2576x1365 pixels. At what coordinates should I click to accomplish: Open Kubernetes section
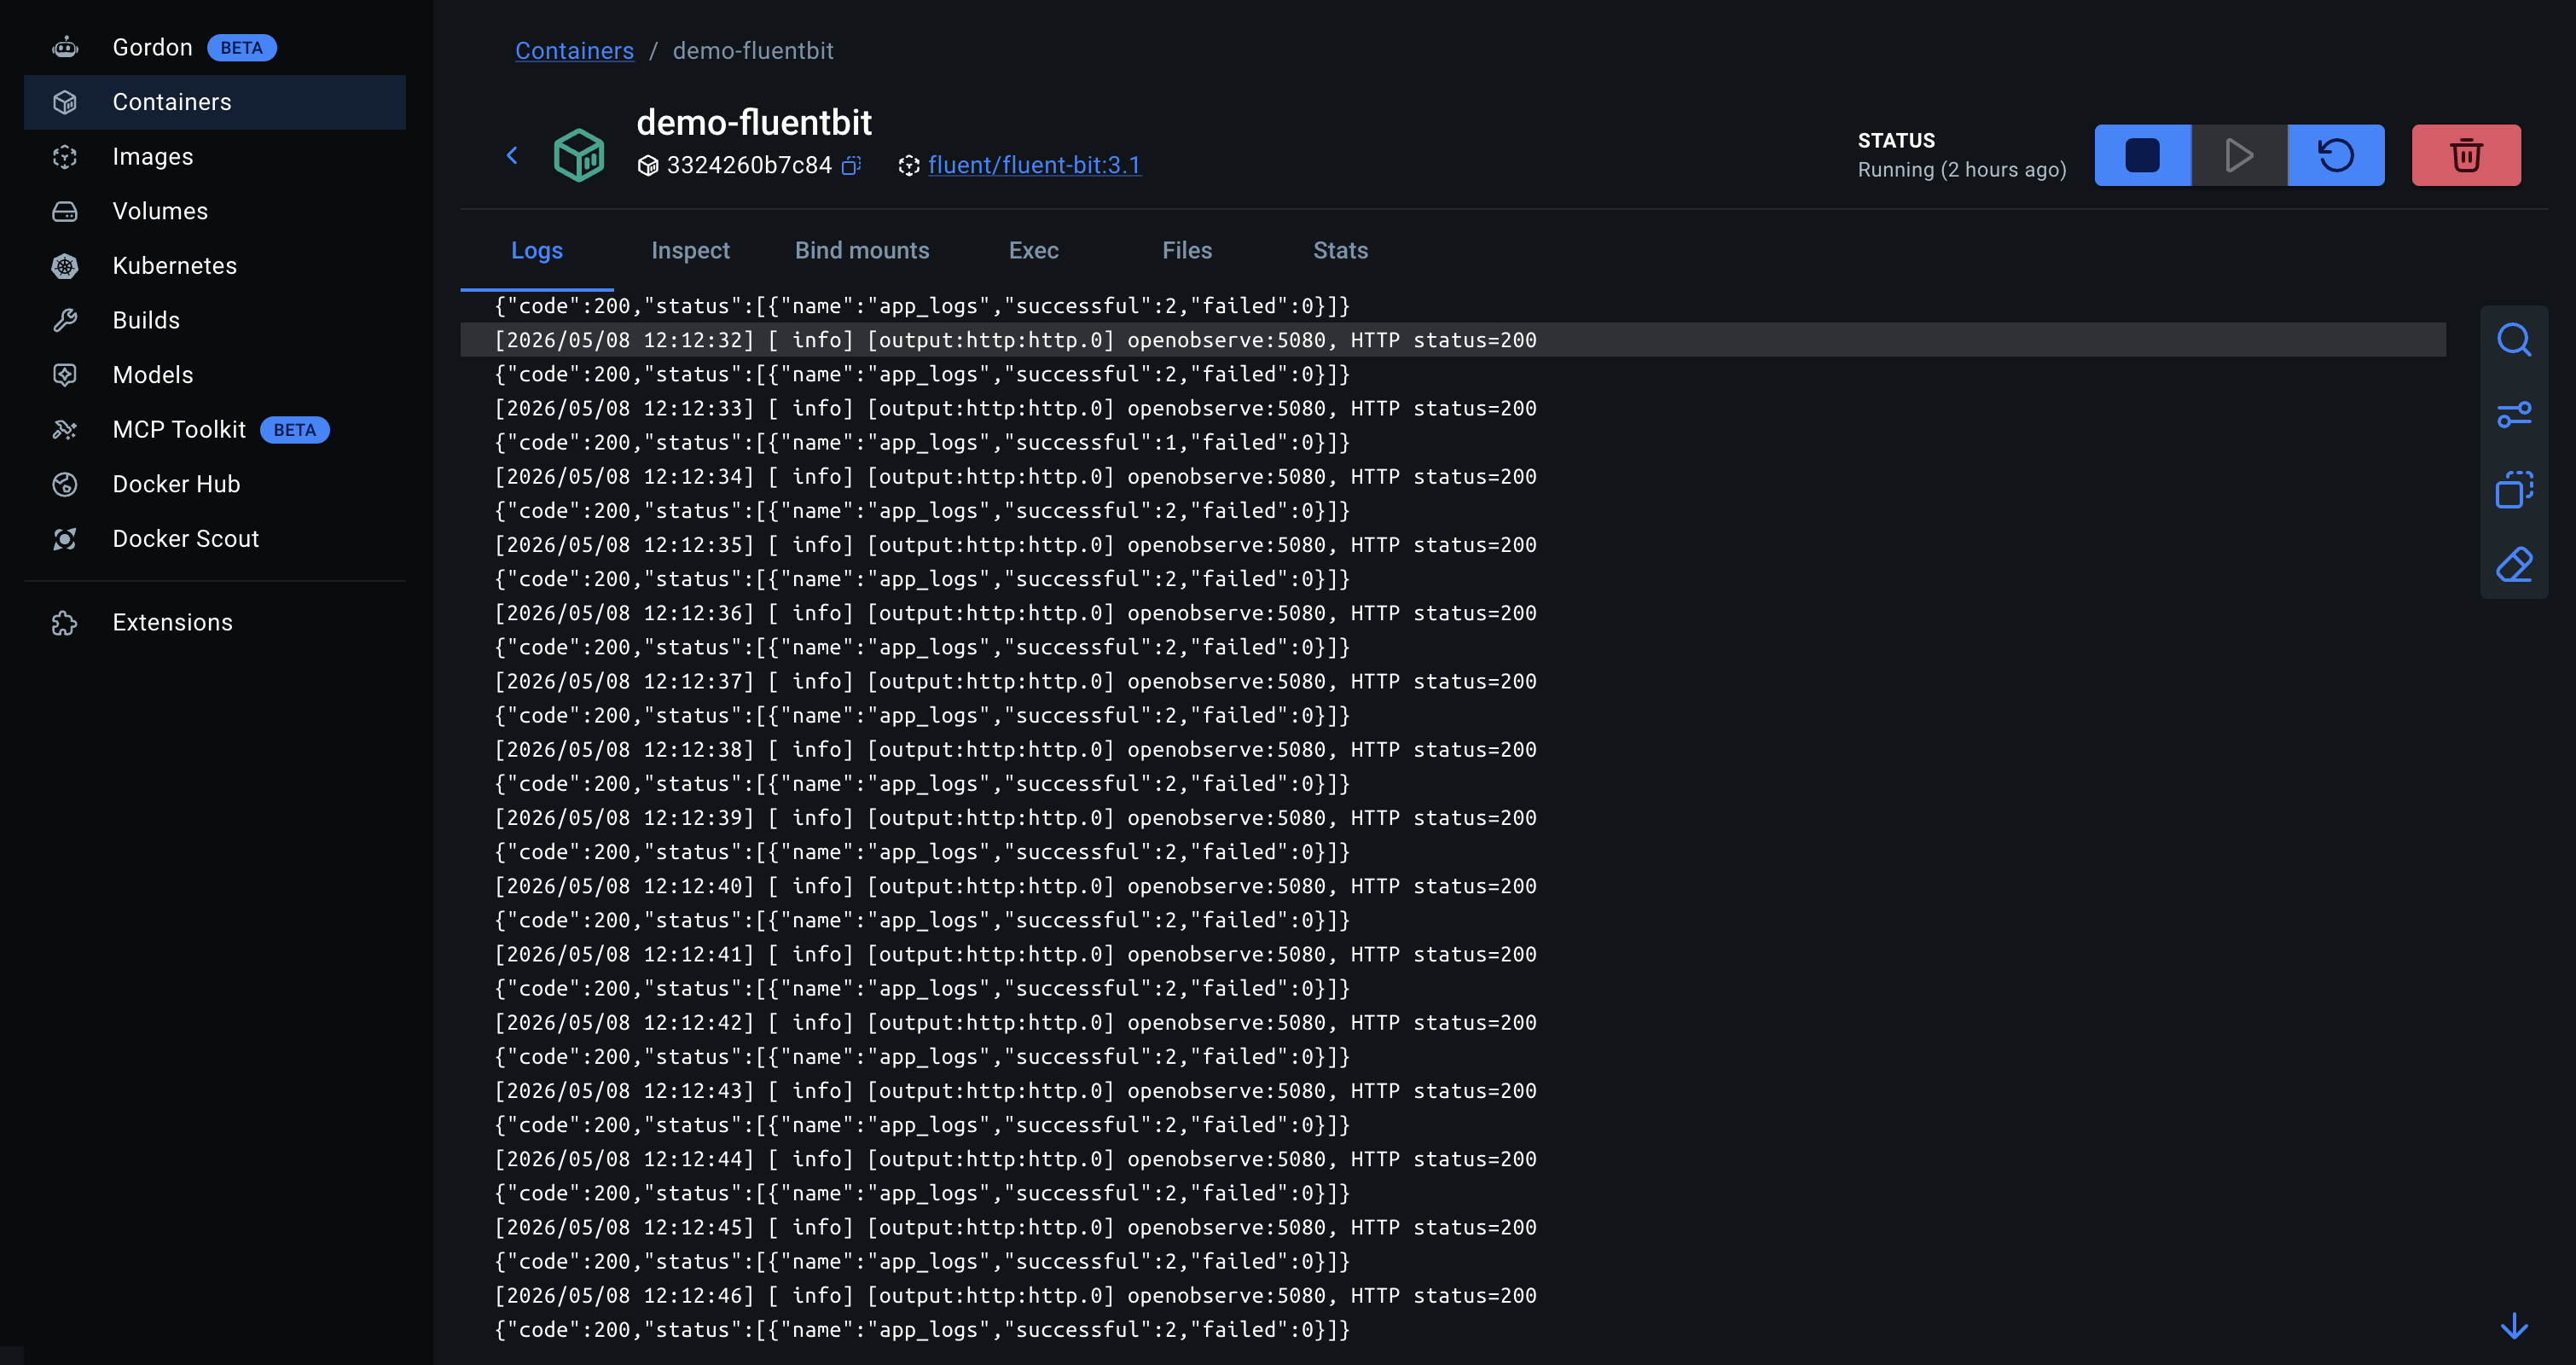214,266
